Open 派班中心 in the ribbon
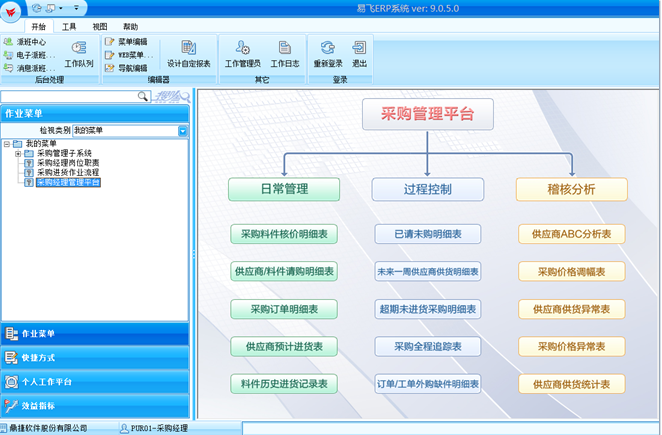The height and width of the screenshot is (435, 662). (25, 42)
